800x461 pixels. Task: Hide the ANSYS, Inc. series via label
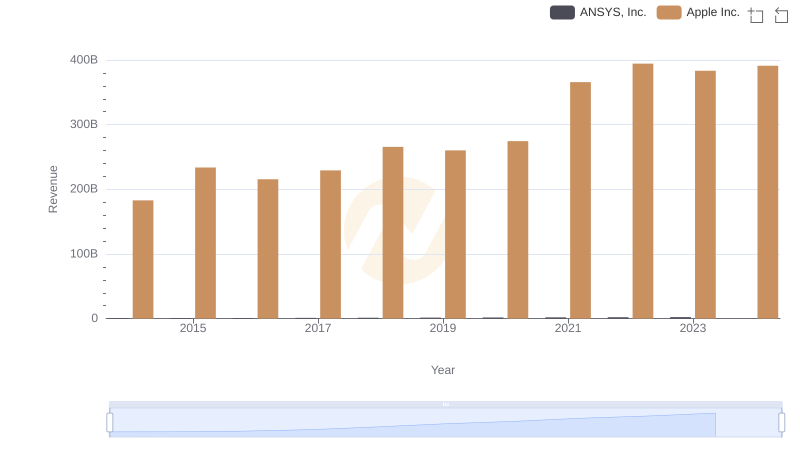(612, 13)
